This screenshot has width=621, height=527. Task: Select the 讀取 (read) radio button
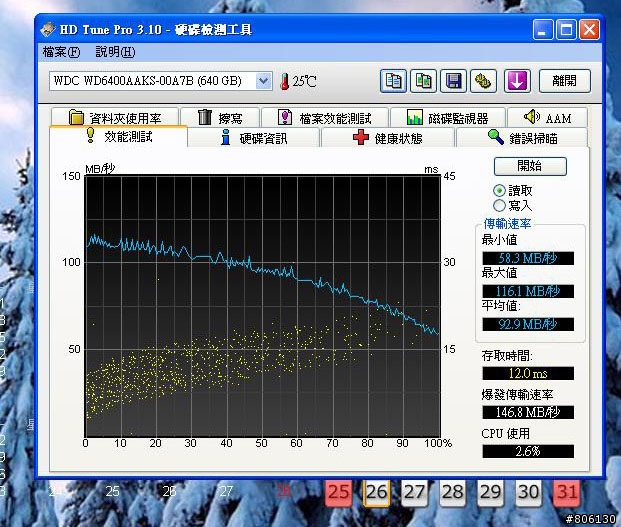(x=499, y=190)
